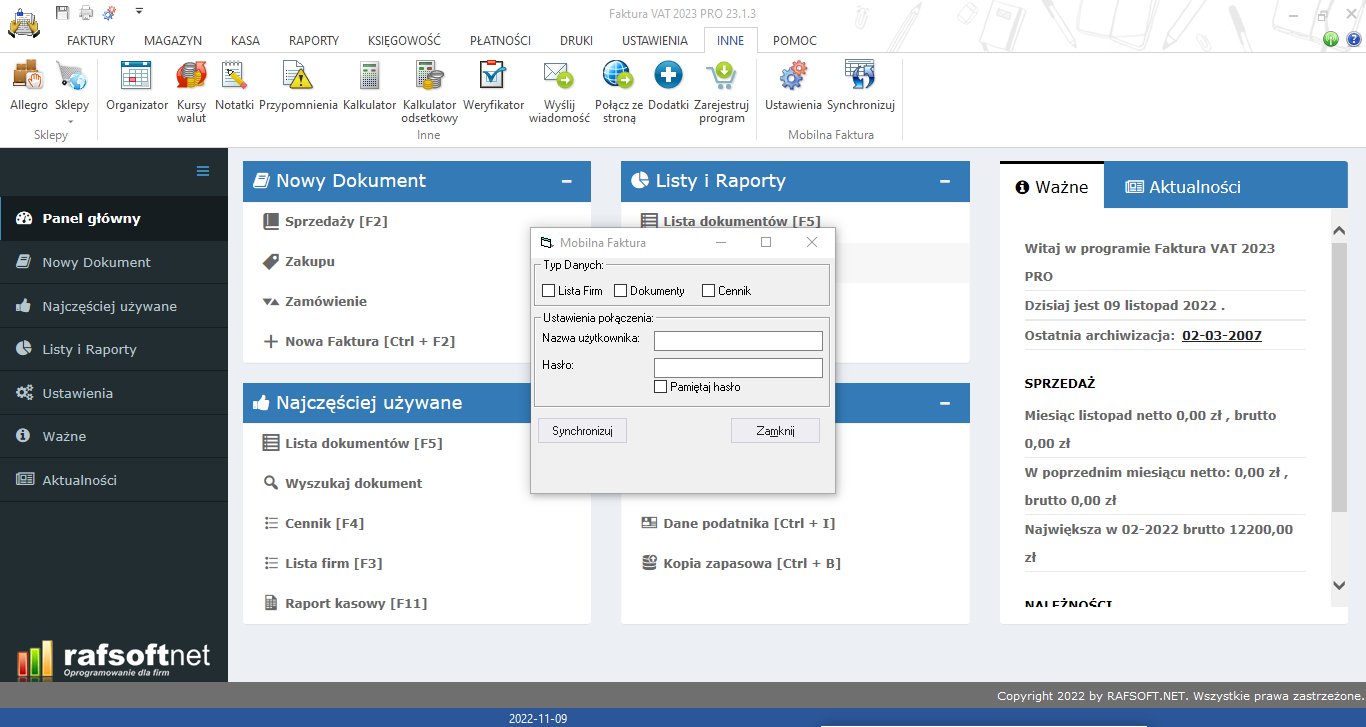Click the Nazwa użytkownika input field
Viewport: 1366px width, 727px height.
(x=738, y=341)
